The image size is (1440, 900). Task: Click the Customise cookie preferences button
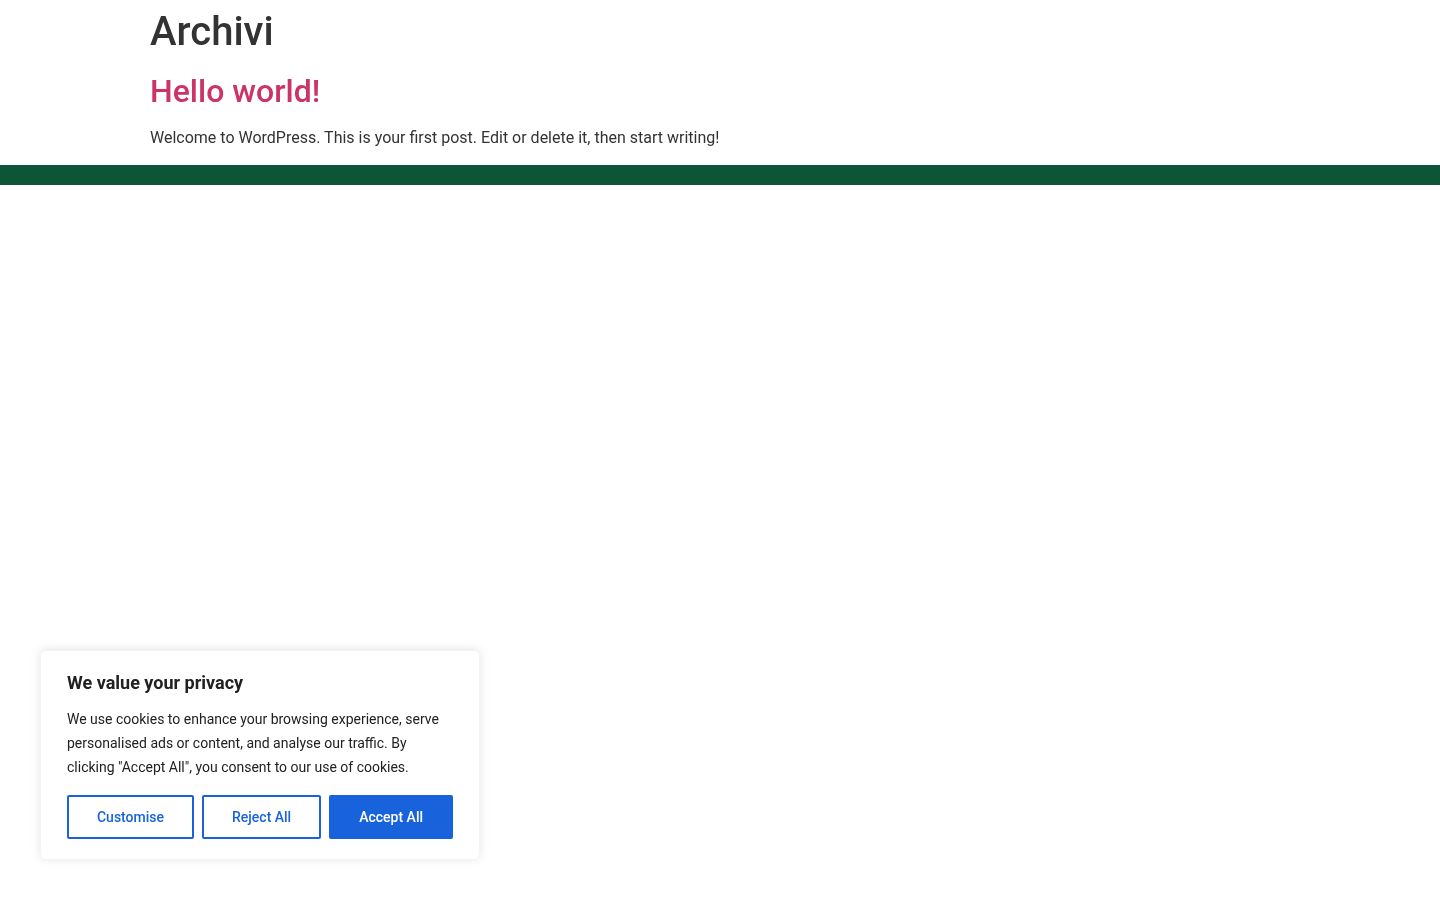tap(130, 817)
